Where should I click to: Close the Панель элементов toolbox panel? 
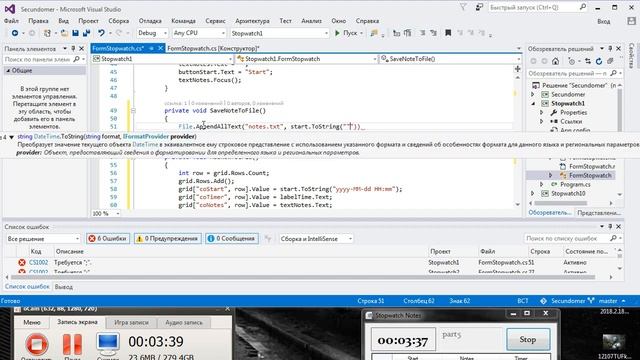[x=82, y=49]
